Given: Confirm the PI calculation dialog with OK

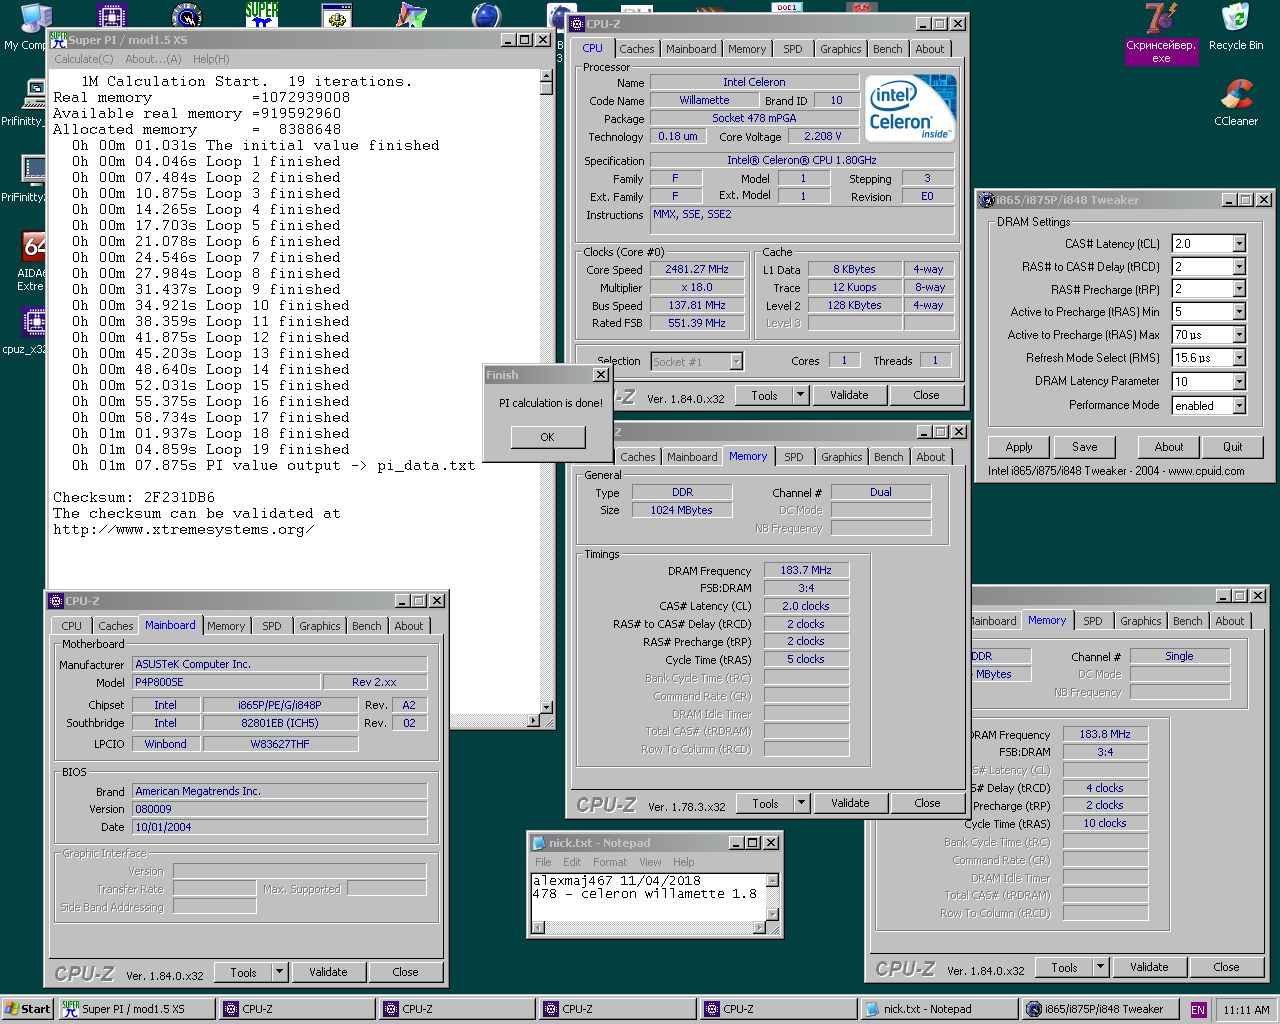Looking at the screenshot, I should point(547,437).
